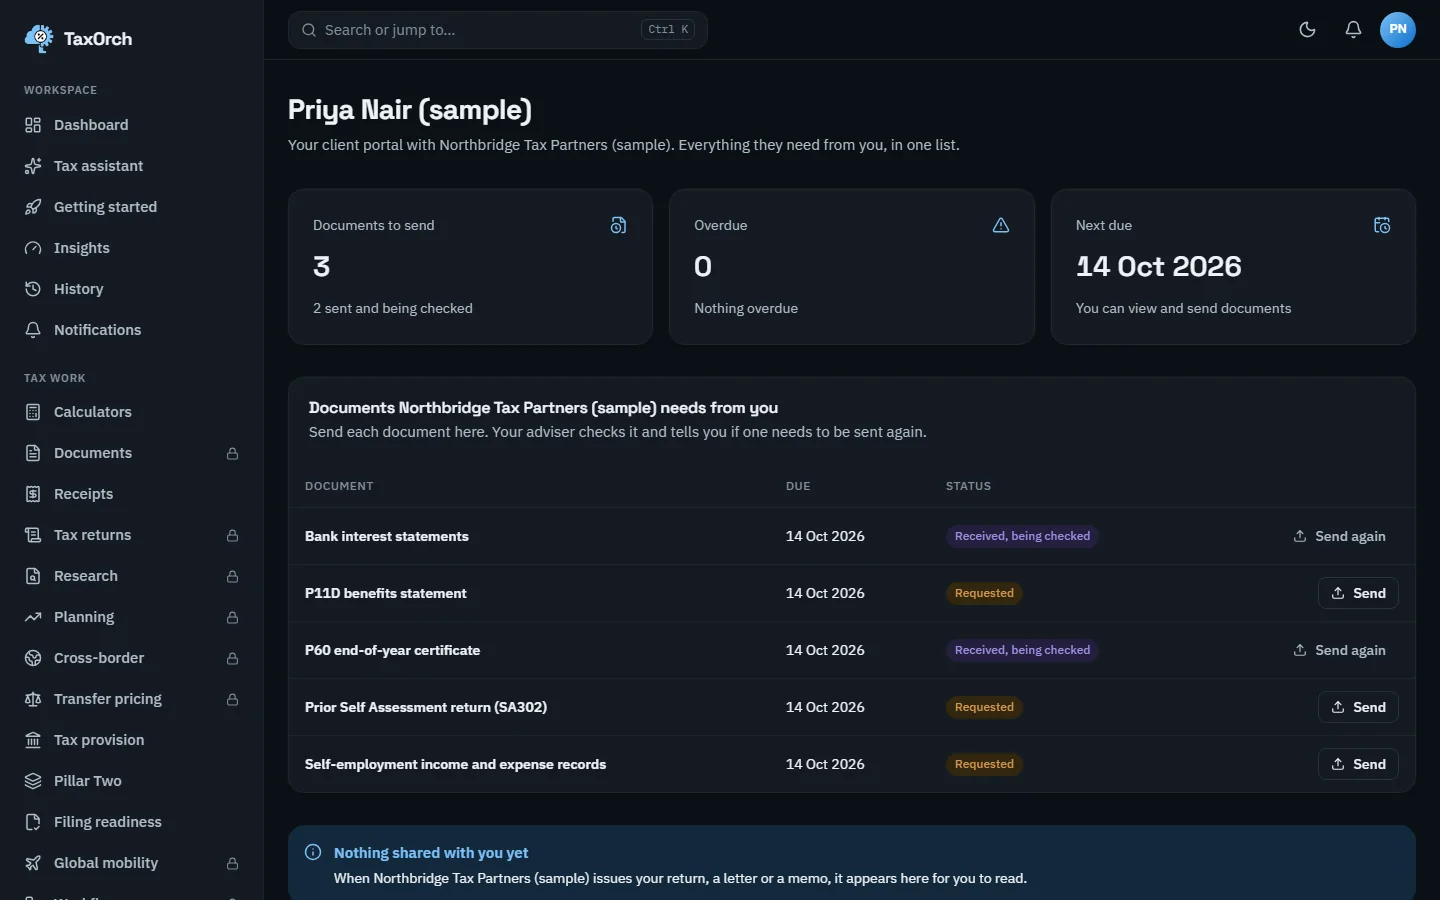Click the Next due calendar icon

(1382, 226)
